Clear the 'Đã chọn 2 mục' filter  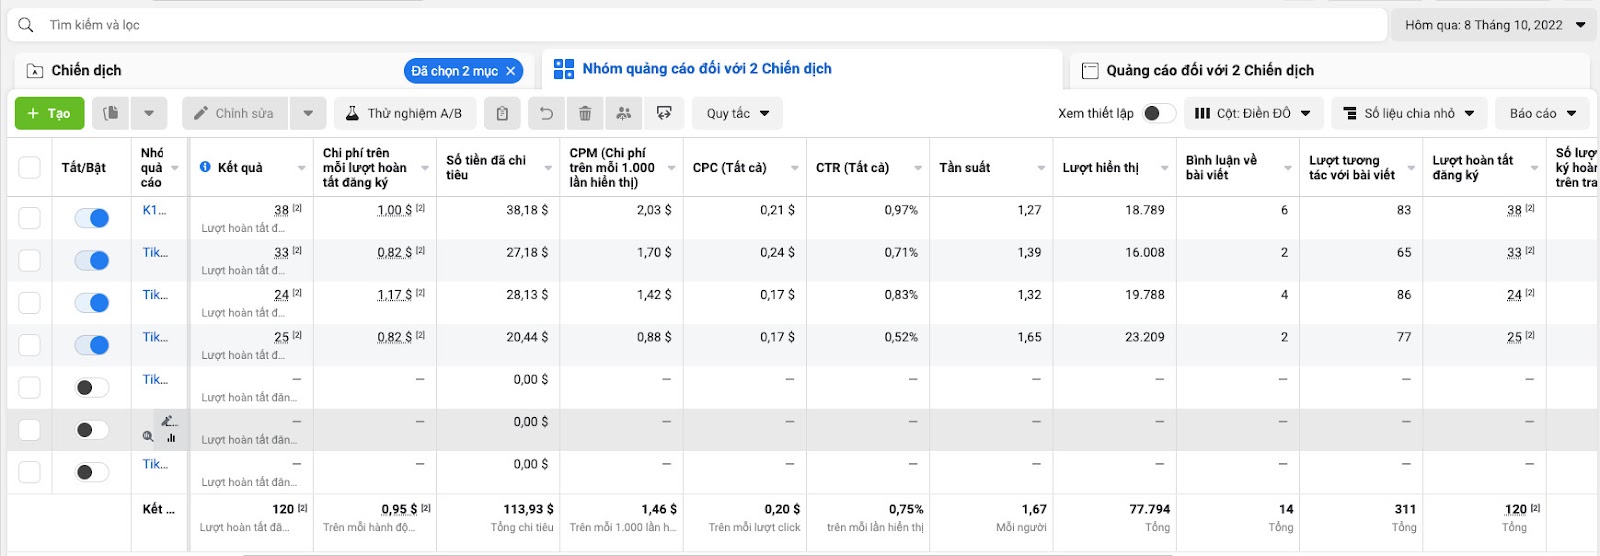(511, 71)
